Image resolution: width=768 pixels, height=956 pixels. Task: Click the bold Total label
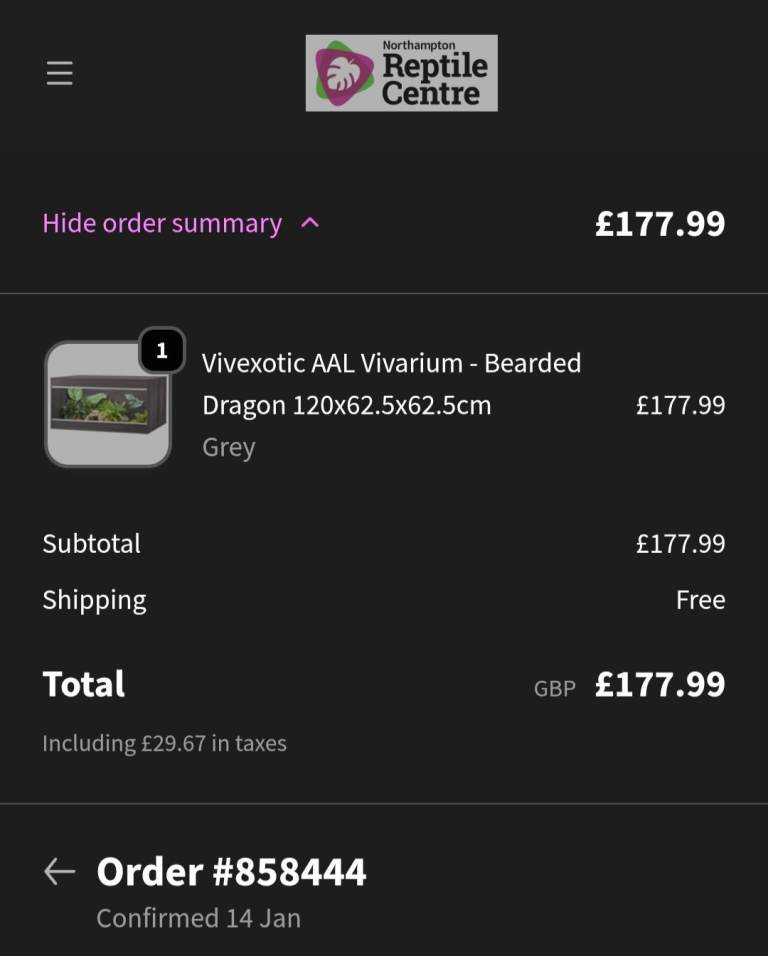[x=84, y=685]
